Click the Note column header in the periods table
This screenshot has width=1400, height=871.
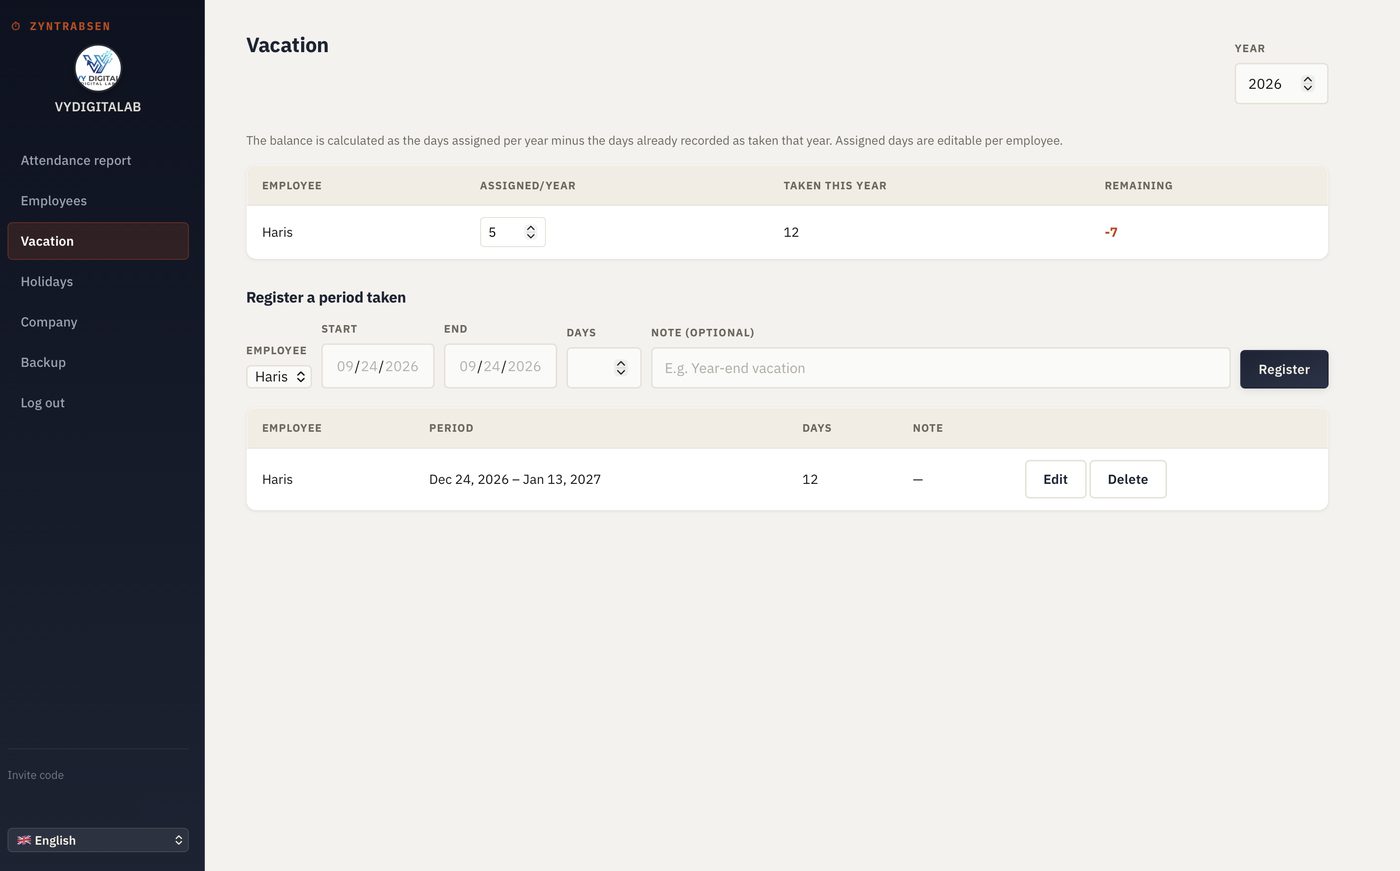click(x=928, y=428)
